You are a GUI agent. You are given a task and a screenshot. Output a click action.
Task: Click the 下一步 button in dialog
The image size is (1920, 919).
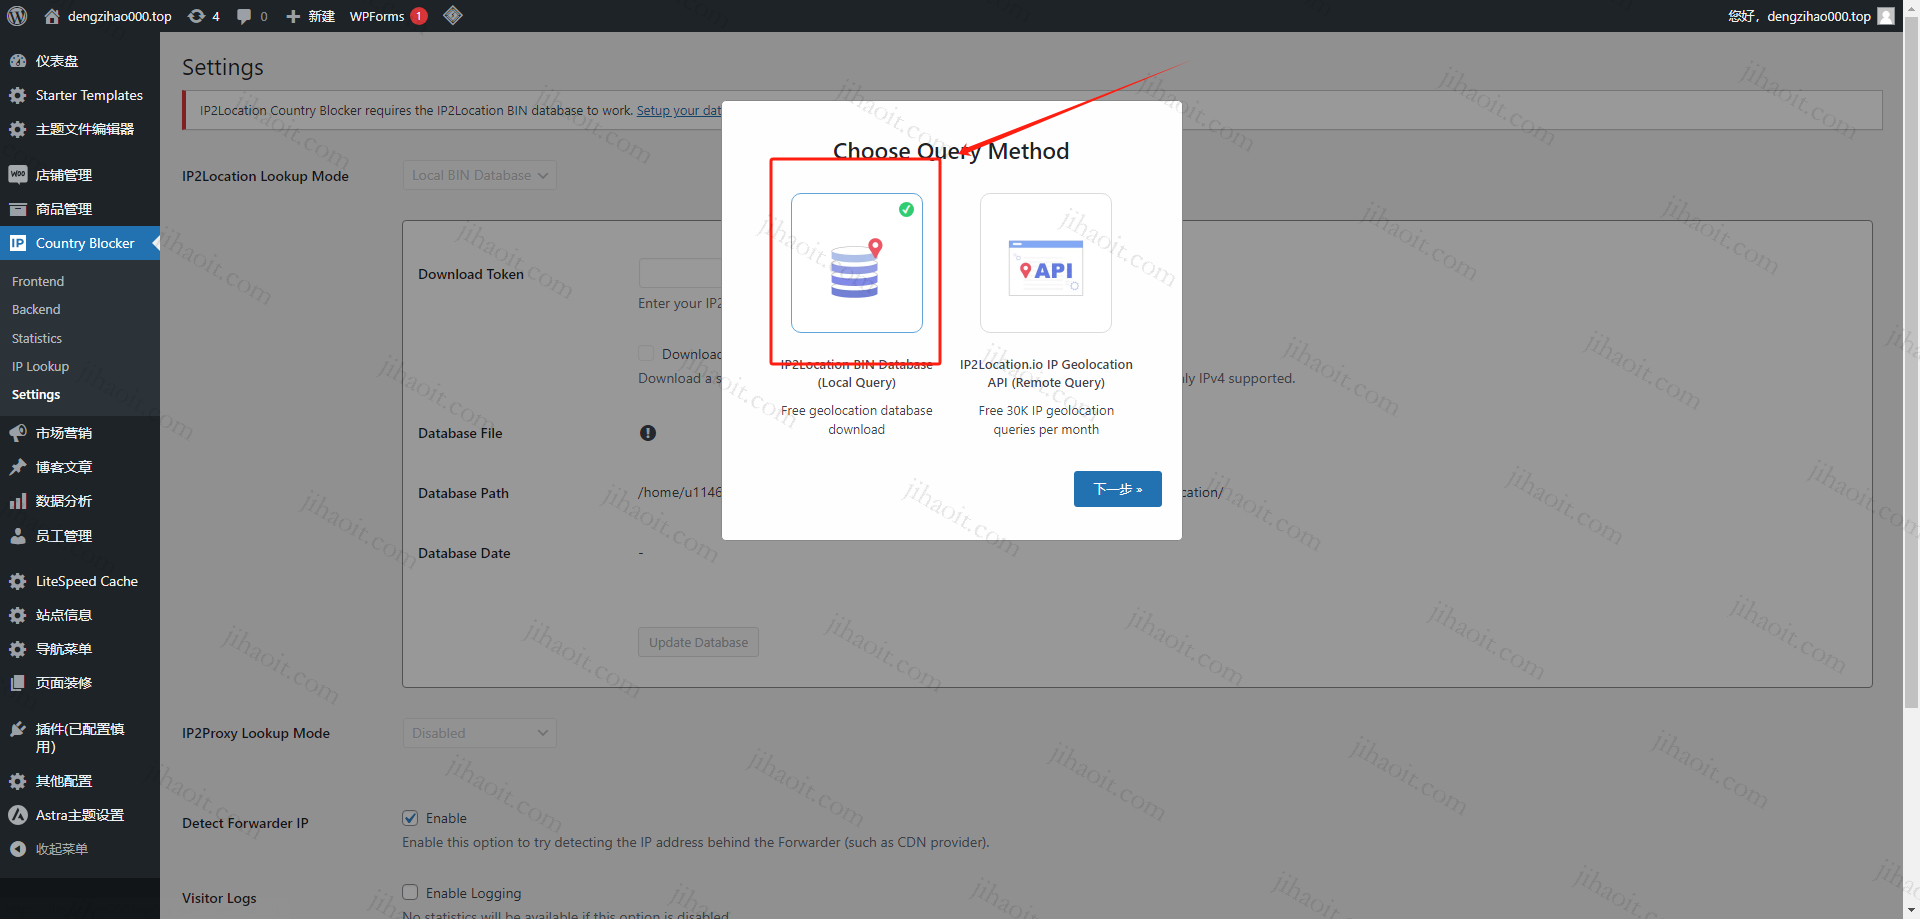point(1118,489)
